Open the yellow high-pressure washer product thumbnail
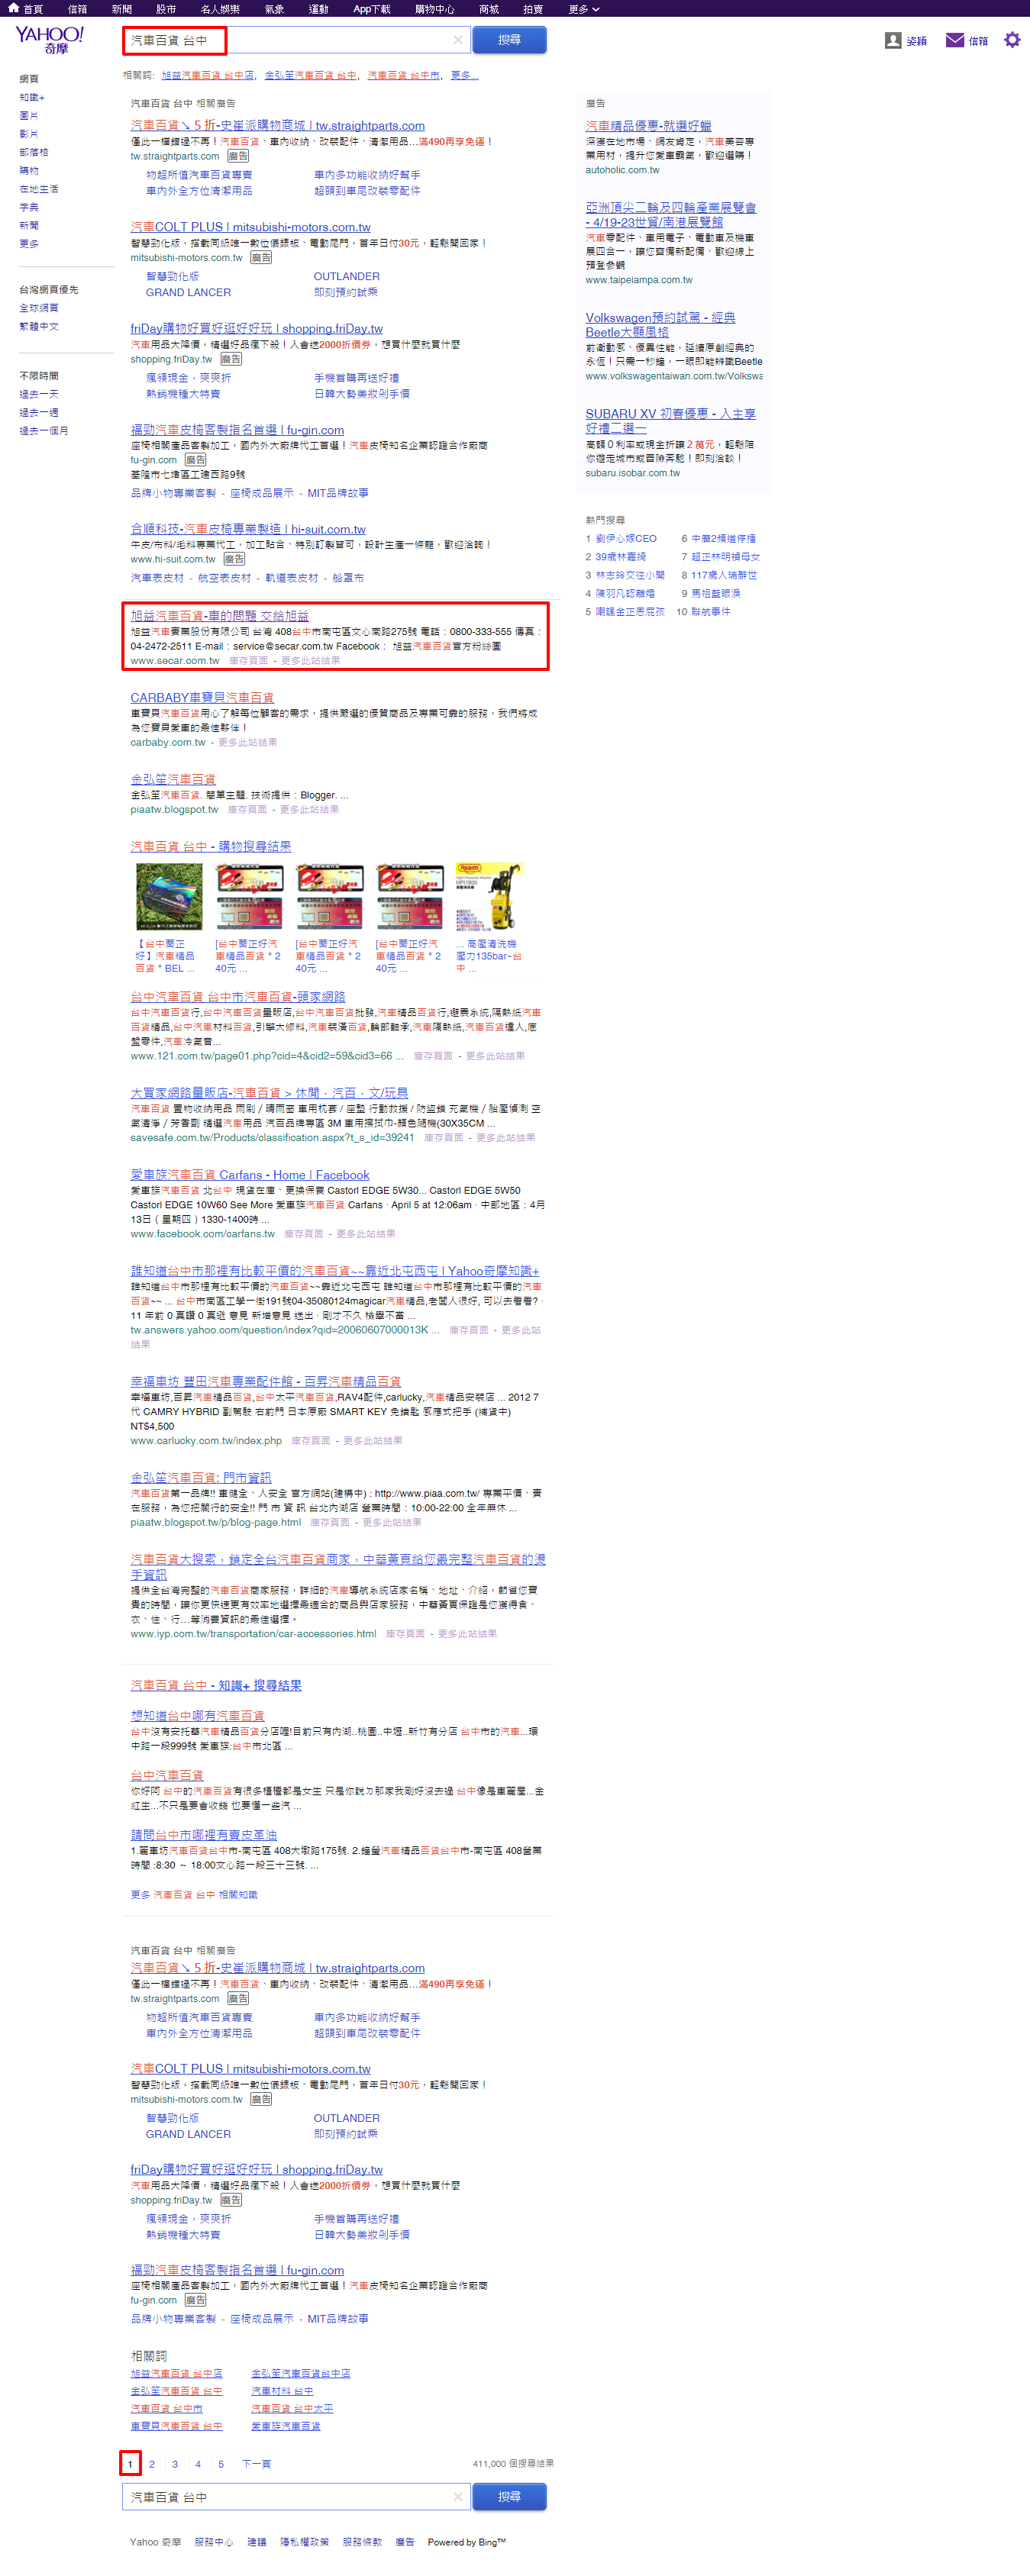Viewport: 1030px width, 2576px height. (490, 896)
